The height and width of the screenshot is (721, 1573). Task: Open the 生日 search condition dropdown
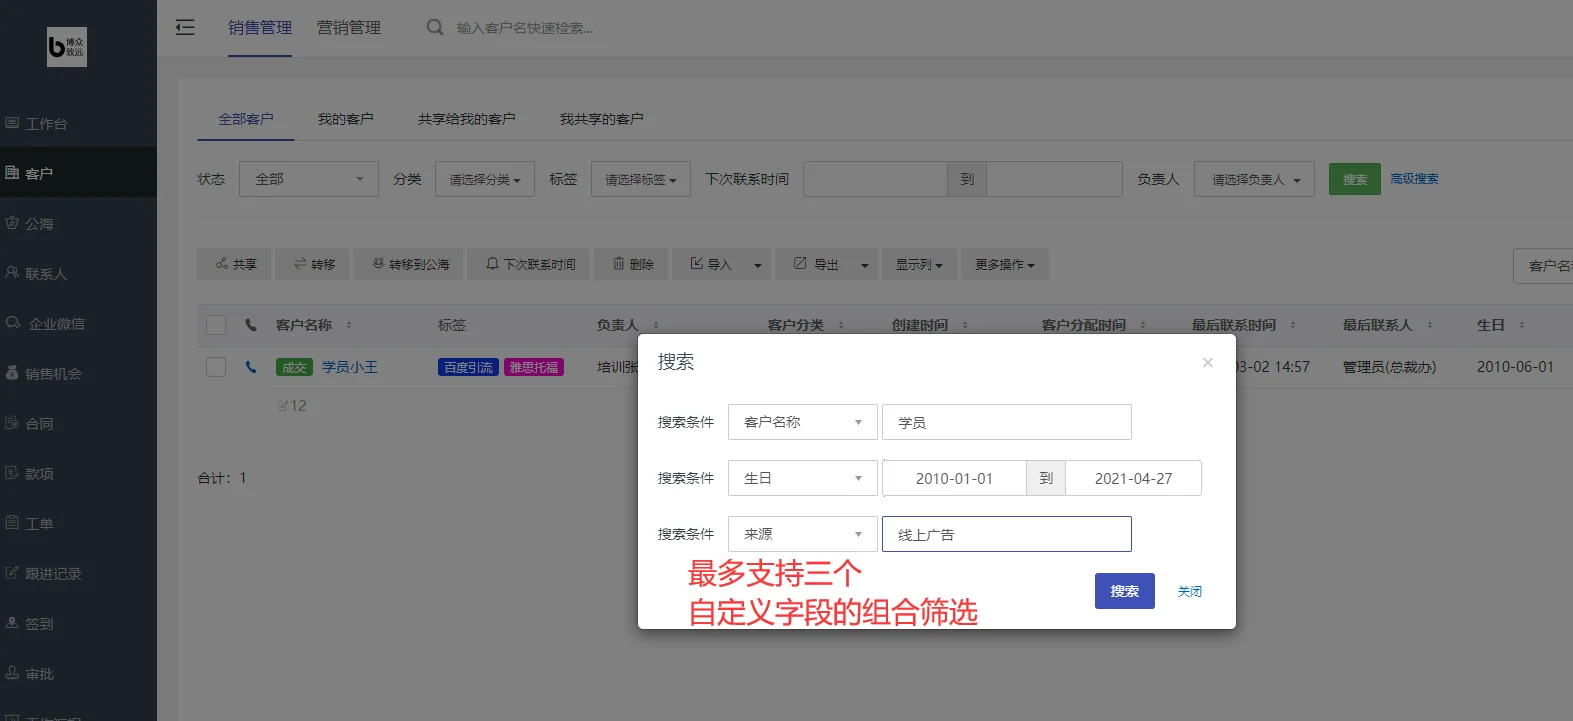point(803,478)
